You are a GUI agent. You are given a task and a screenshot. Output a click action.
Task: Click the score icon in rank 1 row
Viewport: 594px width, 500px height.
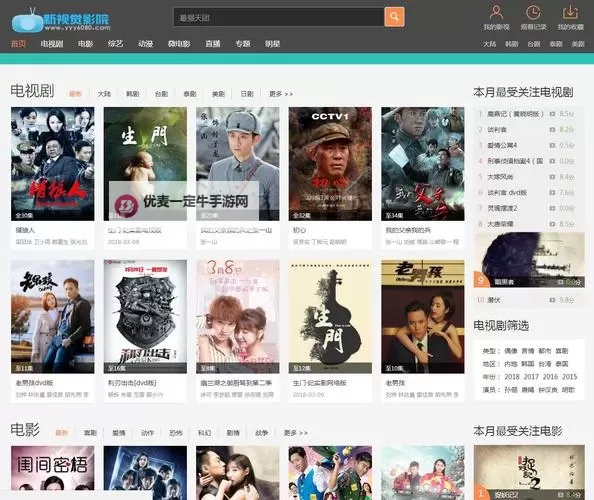(552, 114)
